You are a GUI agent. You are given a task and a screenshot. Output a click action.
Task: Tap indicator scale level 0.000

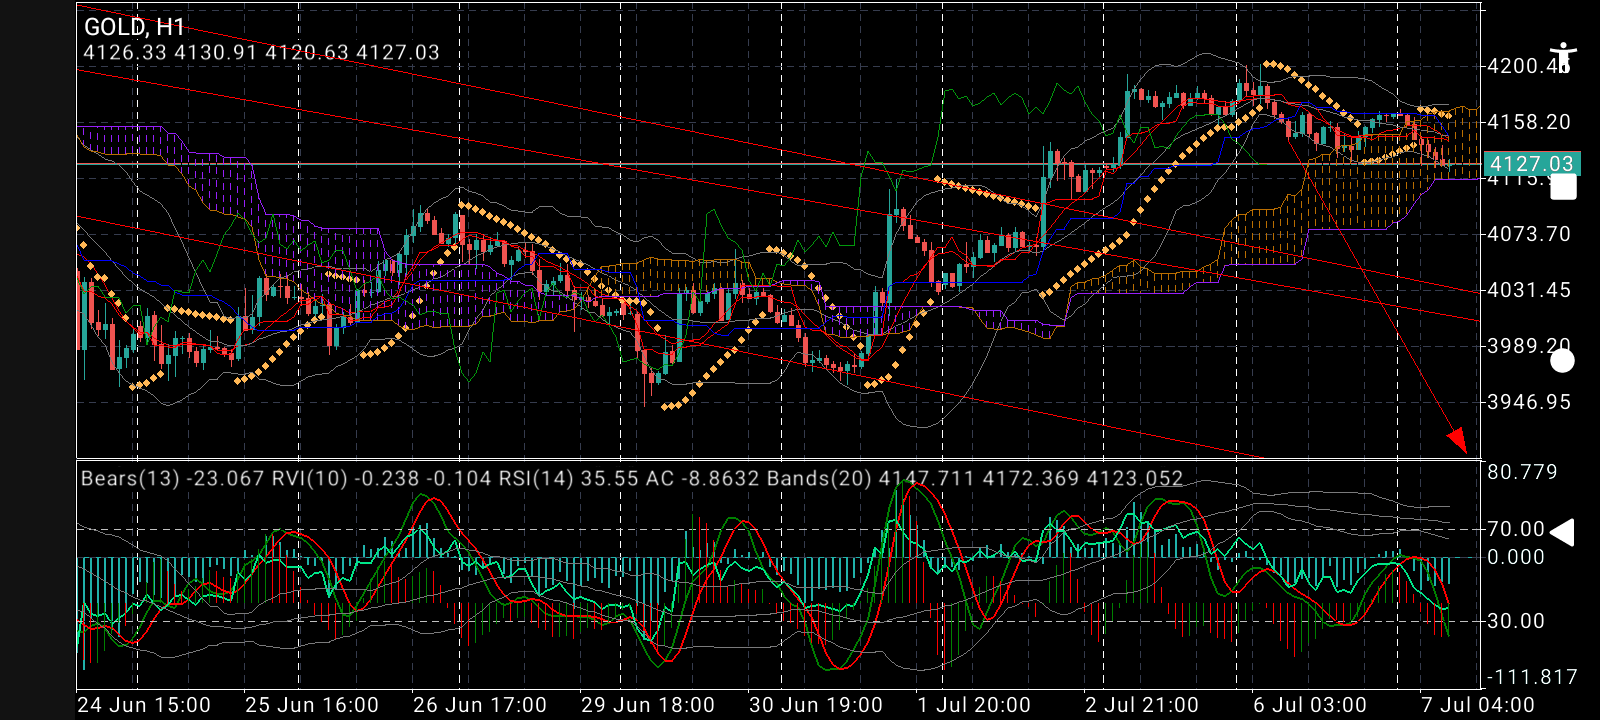coord(1516,557)
